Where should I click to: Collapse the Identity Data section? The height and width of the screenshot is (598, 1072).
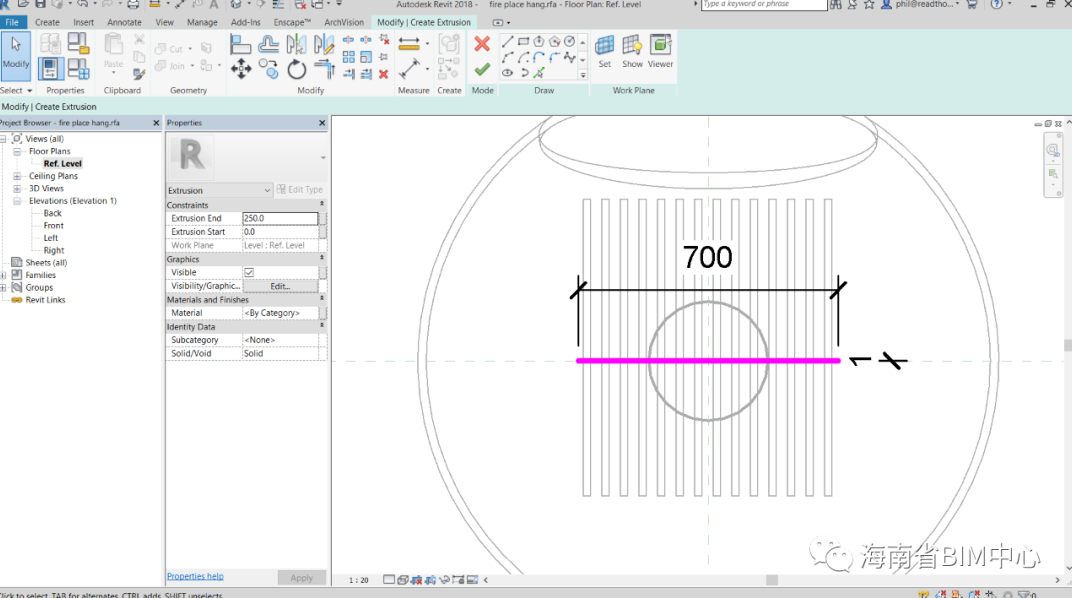tap(322, 326)
